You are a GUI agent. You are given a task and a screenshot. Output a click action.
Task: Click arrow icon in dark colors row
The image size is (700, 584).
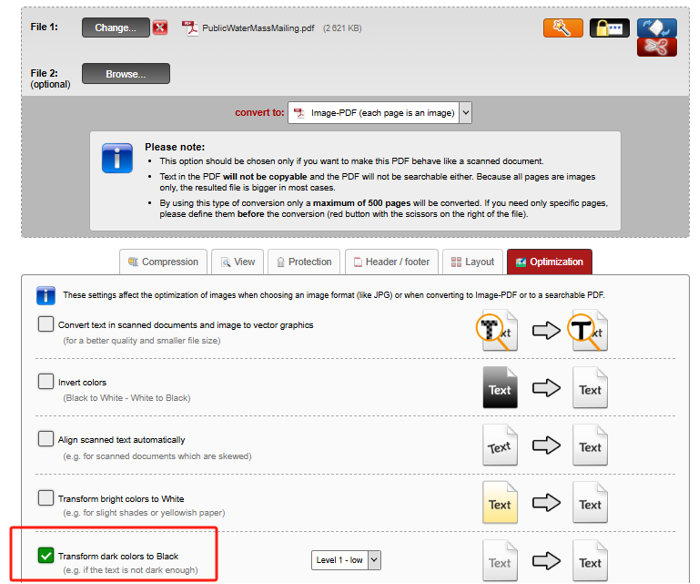pos(546,561)
